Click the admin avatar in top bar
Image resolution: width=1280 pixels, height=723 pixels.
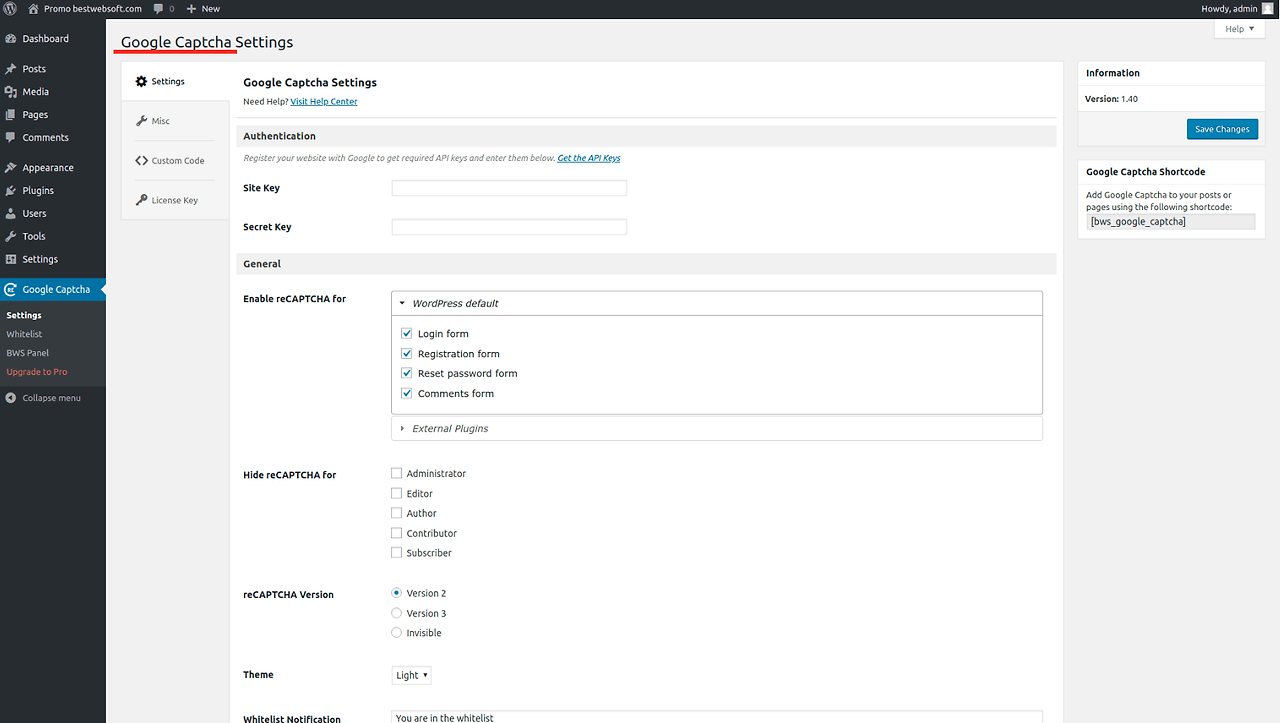(1267, 8)
